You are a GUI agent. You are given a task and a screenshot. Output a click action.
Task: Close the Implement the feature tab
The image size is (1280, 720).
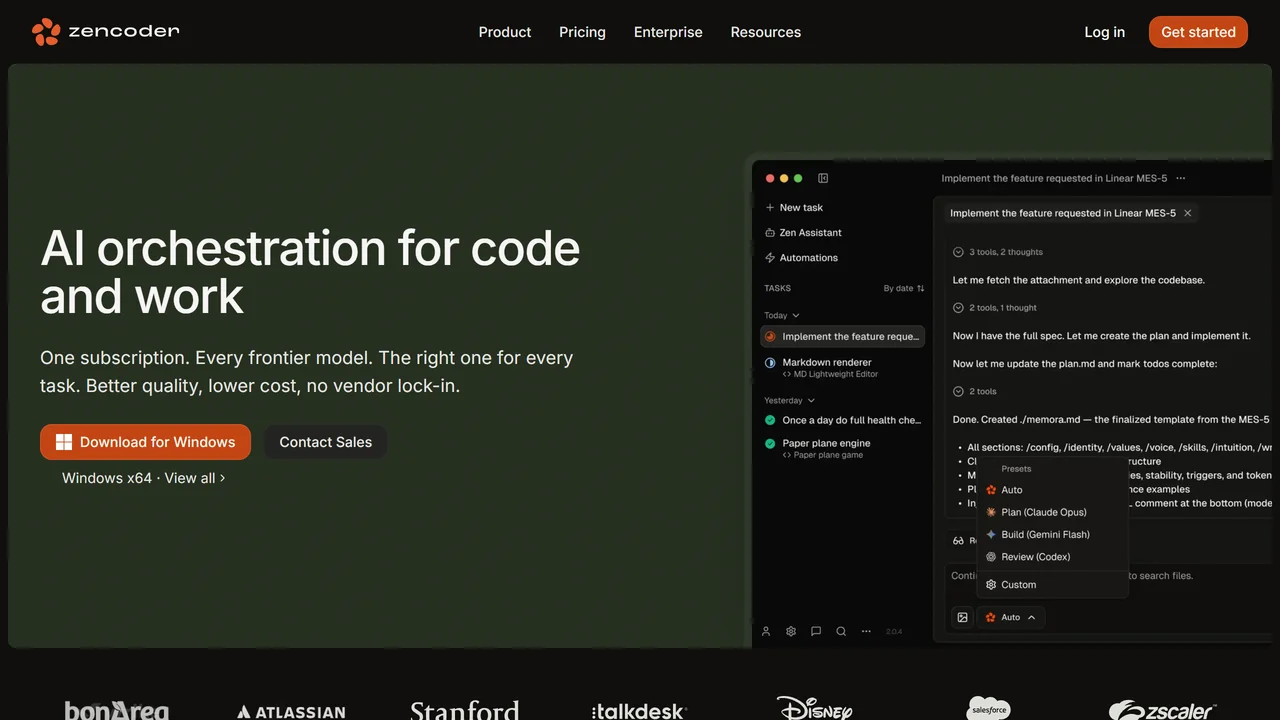(1188, 213)
